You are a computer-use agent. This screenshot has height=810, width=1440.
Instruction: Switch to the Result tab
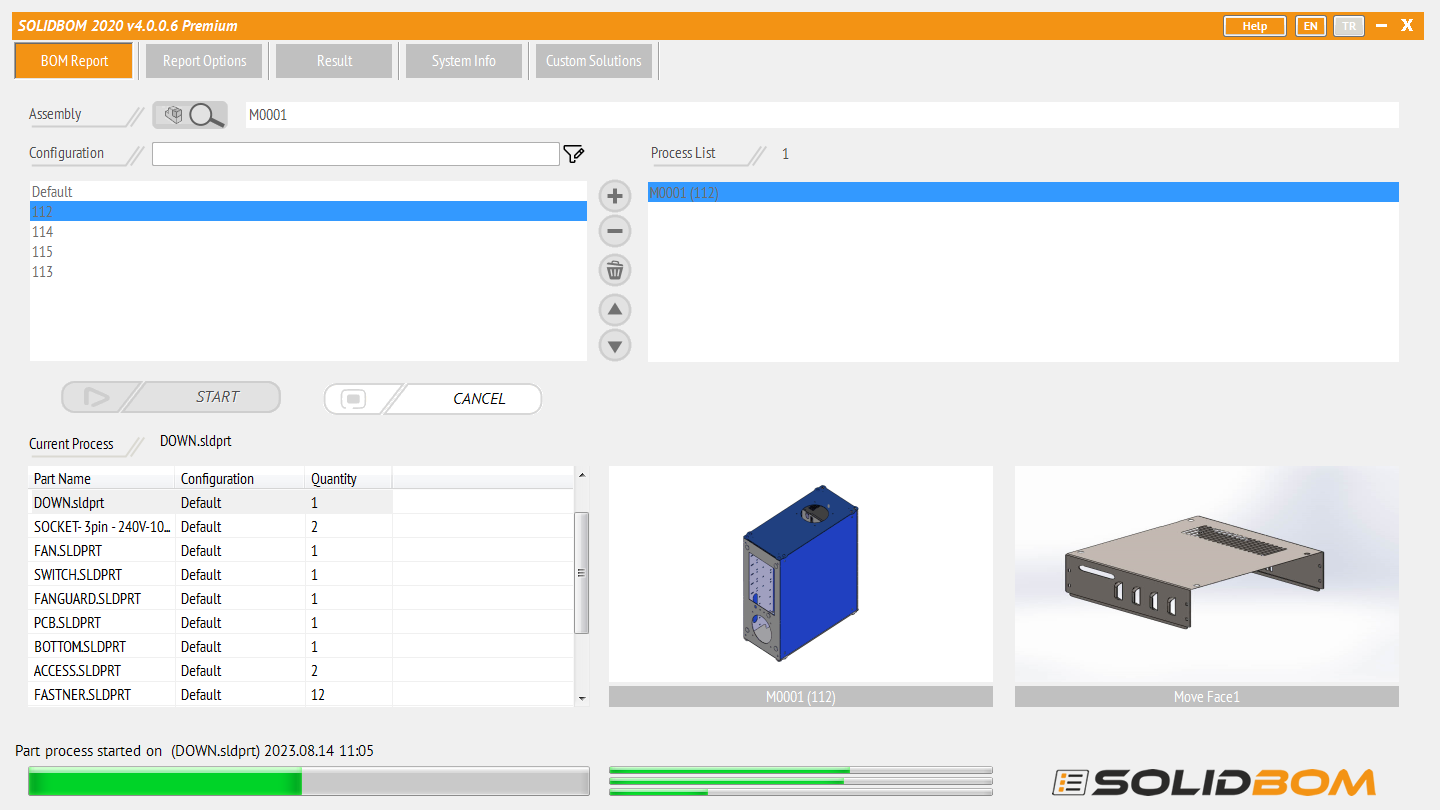coord(334,61)
